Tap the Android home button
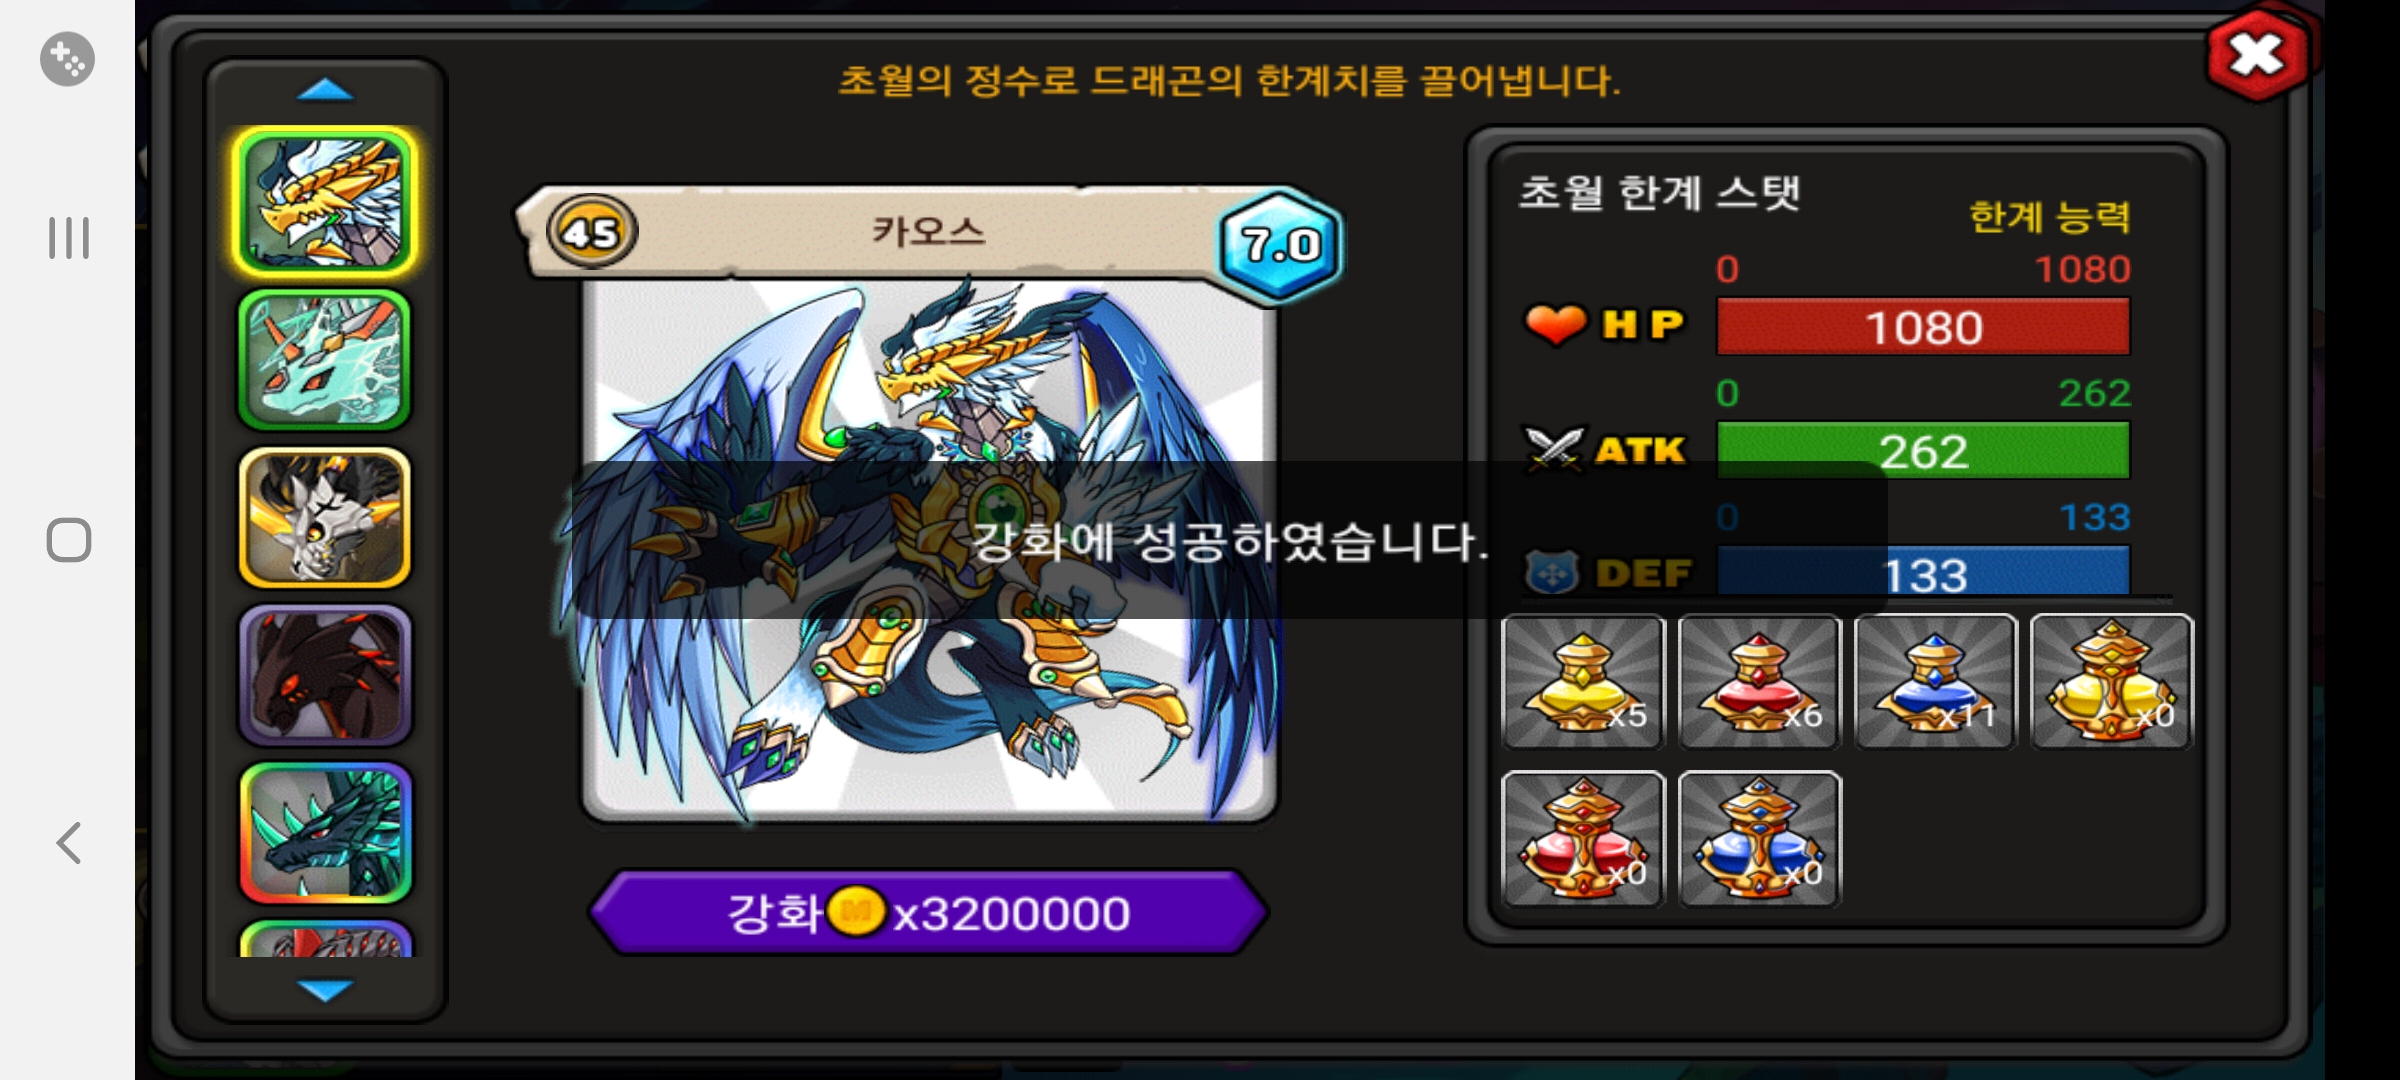This screenshot has height=1080, width=2400. point(69,540)
